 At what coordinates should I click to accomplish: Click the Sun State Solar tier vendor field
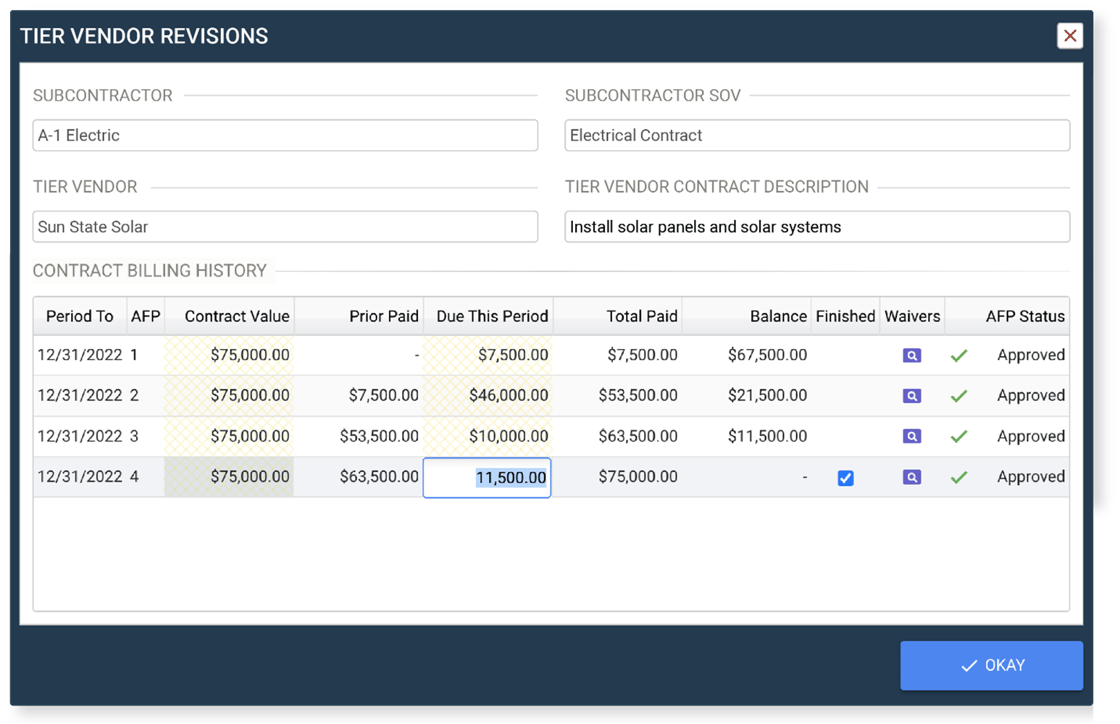tap(285, 226)
